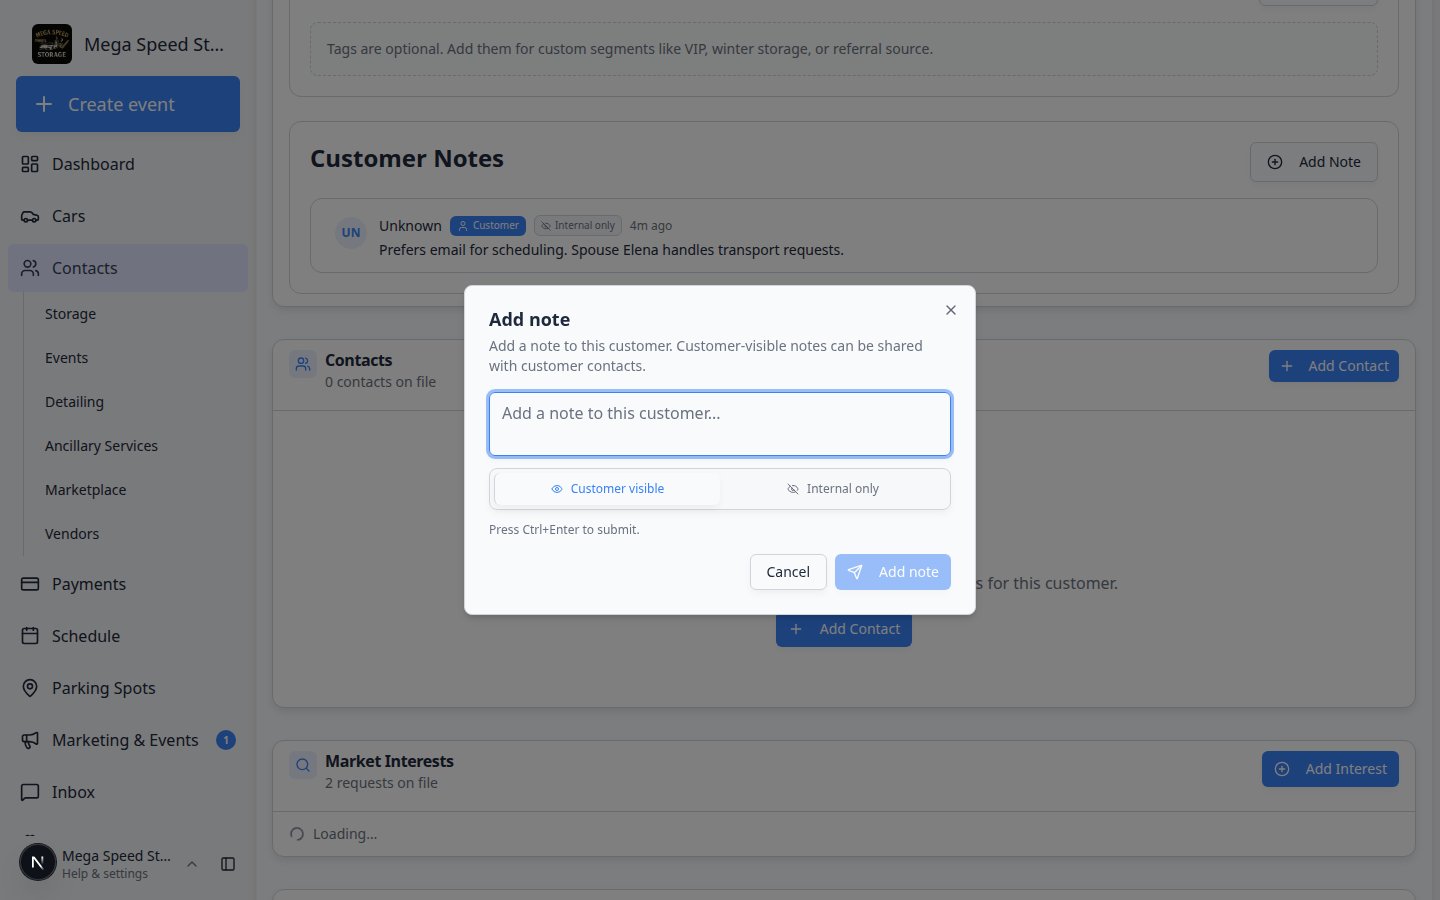Click the Schedule calendar icon
The image size is (1440, 900).
click(30, 636)
